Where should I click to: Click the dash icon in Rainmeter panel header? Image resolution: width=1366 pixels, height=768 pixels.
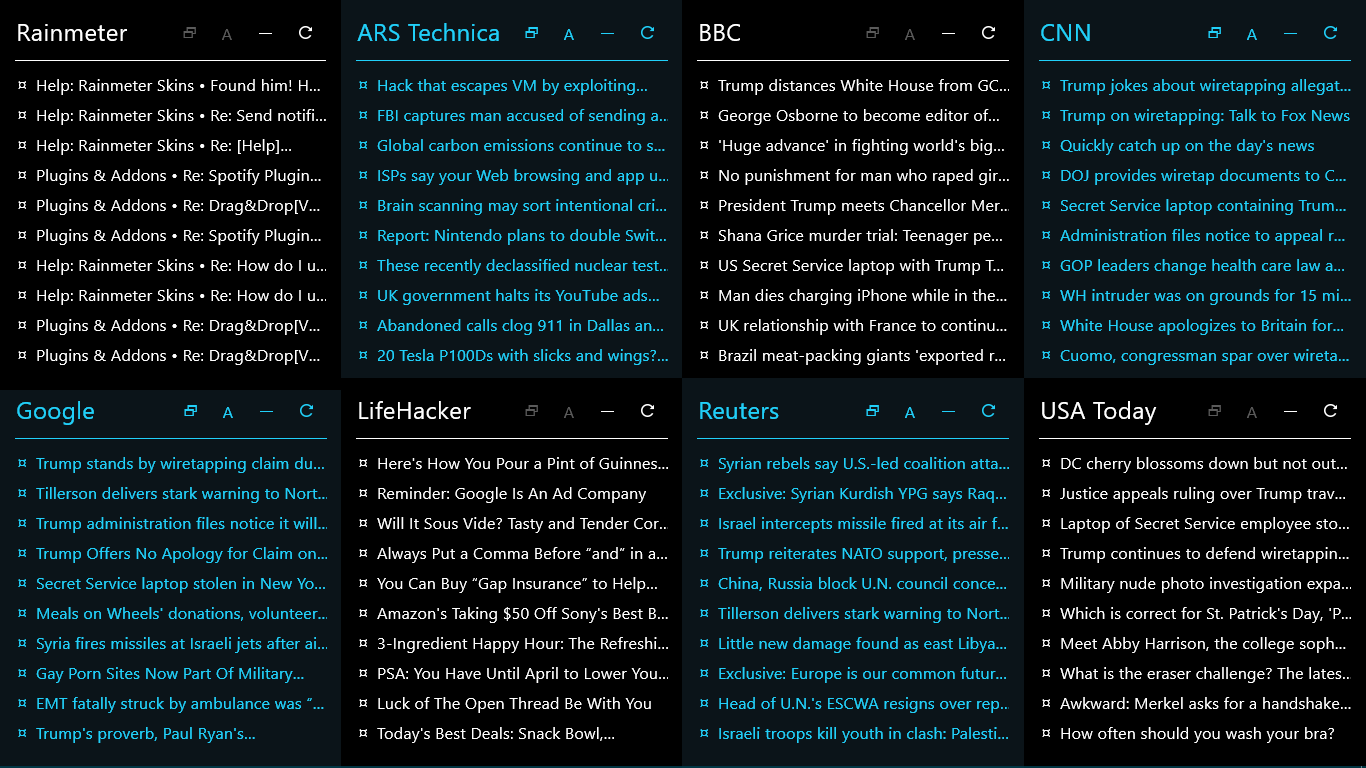pyautogui.click(x=265, y=34)
